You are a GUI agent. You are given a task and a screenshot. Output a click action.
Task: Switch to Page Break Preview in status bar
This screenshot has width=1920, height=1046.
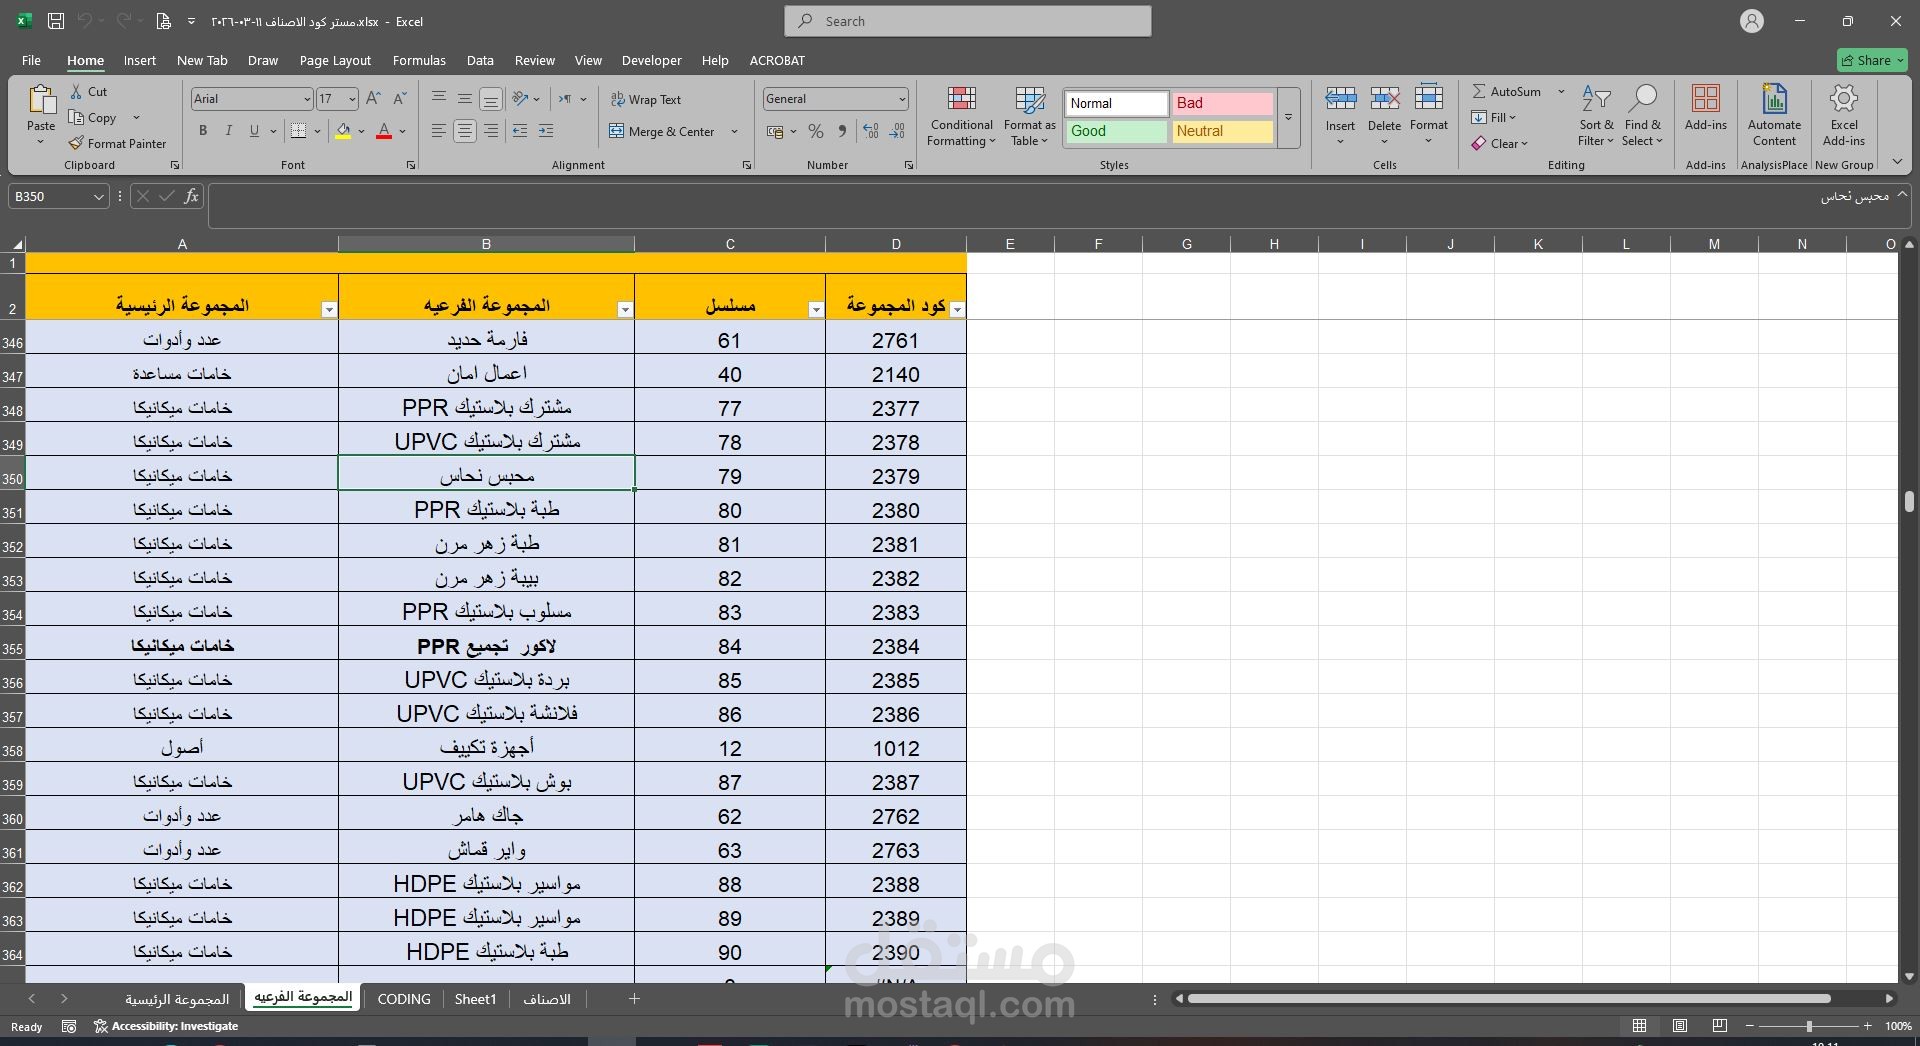(x=1720, y=1026)
